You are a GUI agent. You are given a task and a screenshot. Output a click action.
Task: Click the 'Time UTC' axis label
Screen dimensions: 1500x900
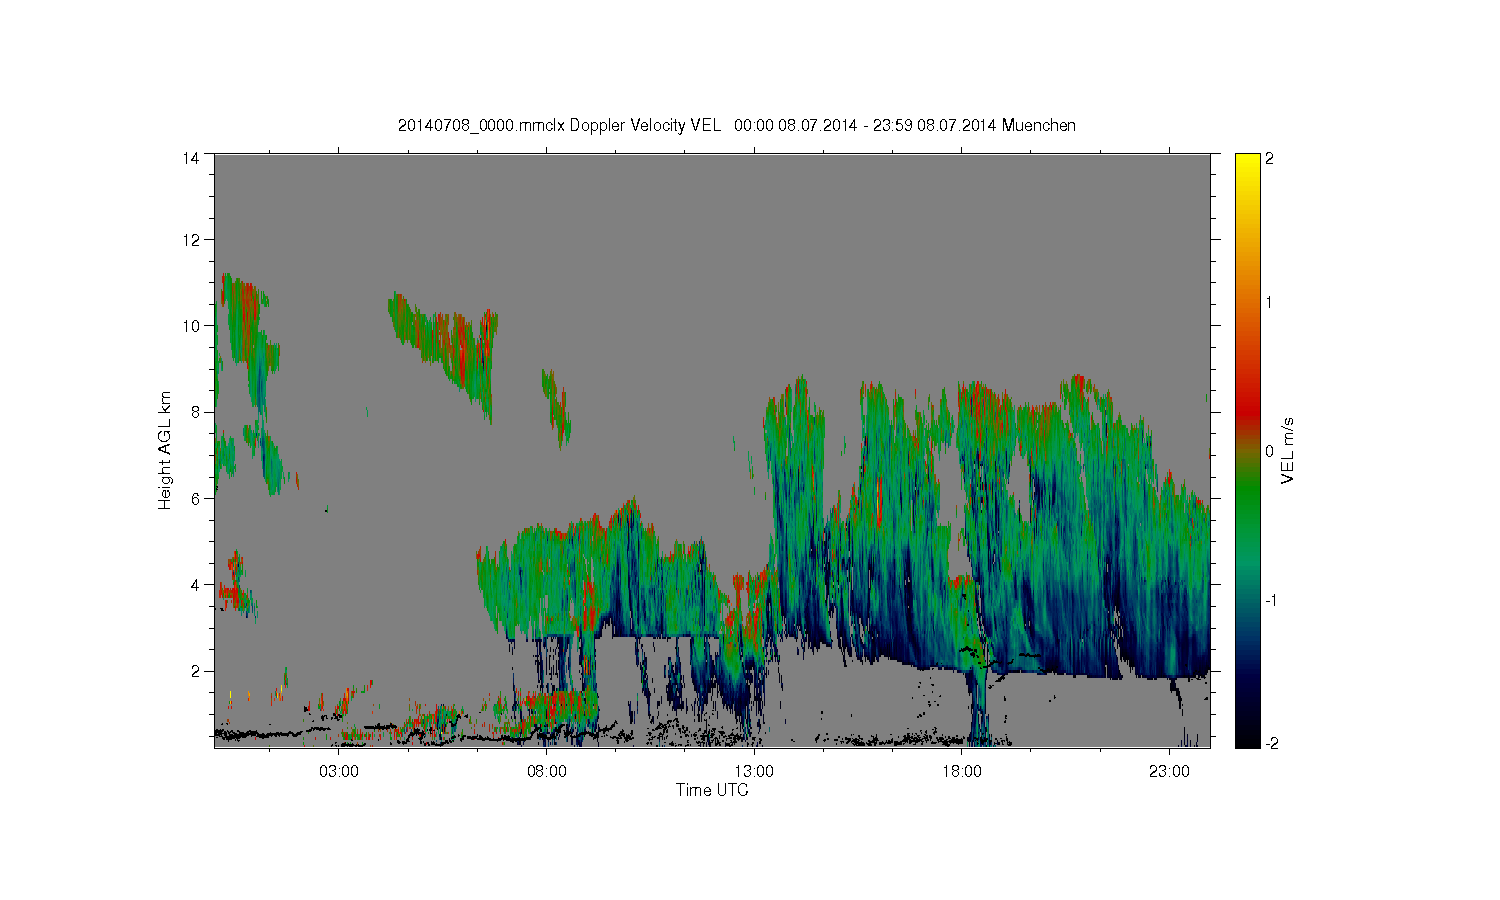coord(712,790)
